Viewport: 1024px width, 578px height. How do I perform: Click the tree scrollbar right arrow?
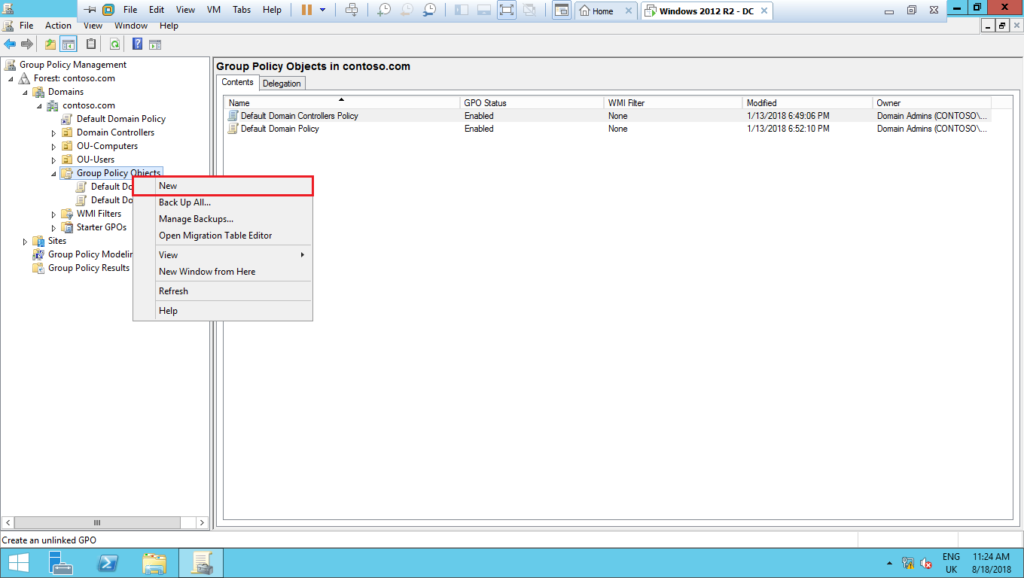[x=202, y=522]
